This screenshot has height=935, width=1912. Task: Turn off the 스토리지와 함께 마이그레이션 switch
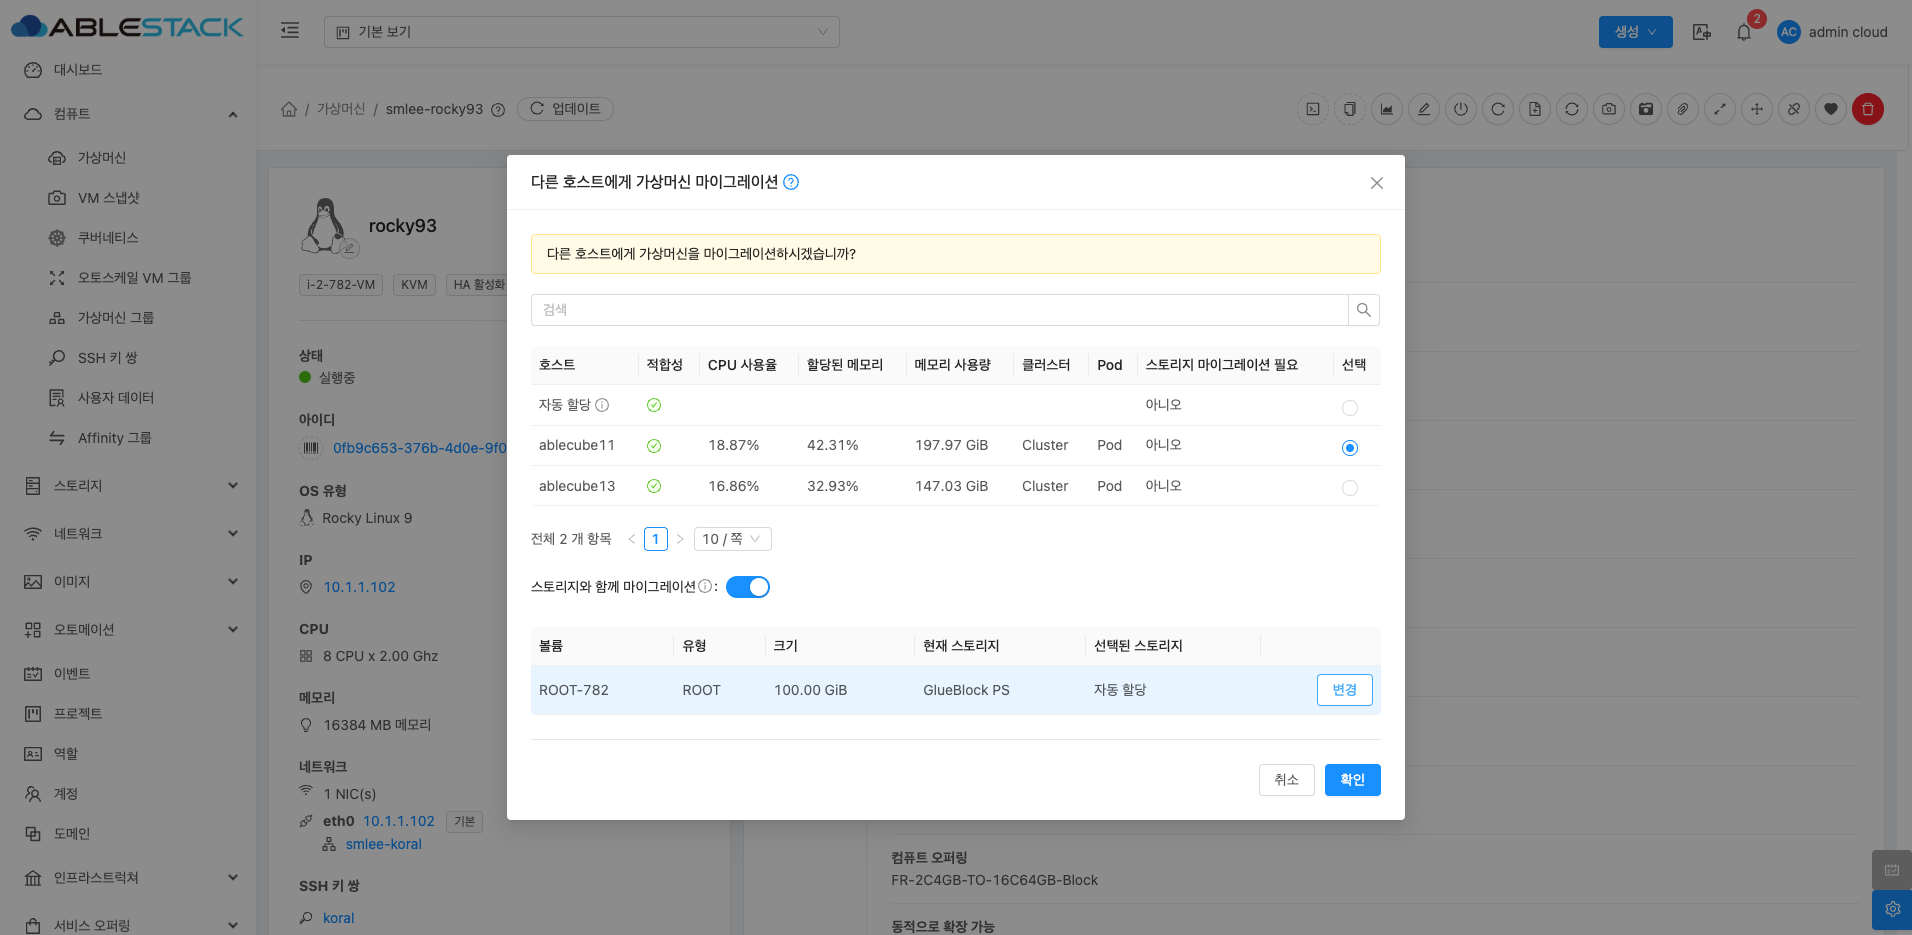(747, 587)
